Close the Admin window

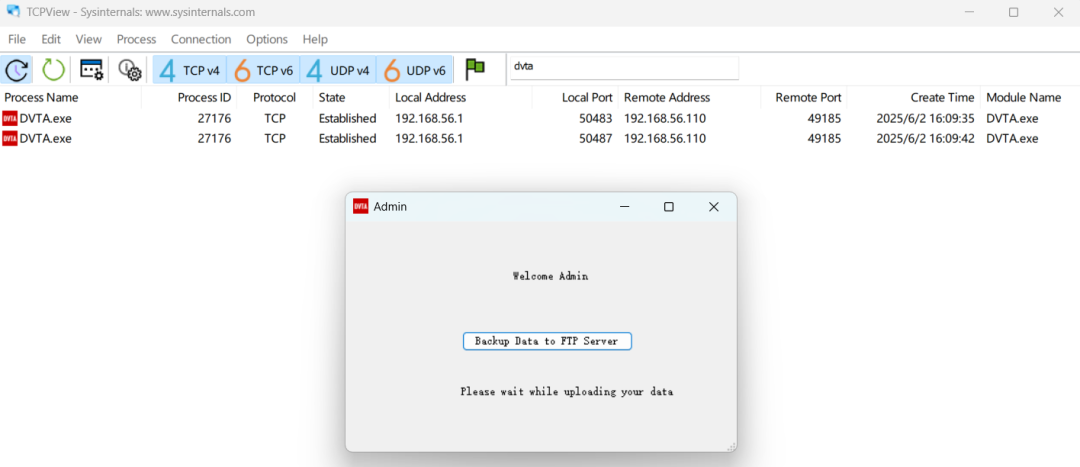click(714, 207)
